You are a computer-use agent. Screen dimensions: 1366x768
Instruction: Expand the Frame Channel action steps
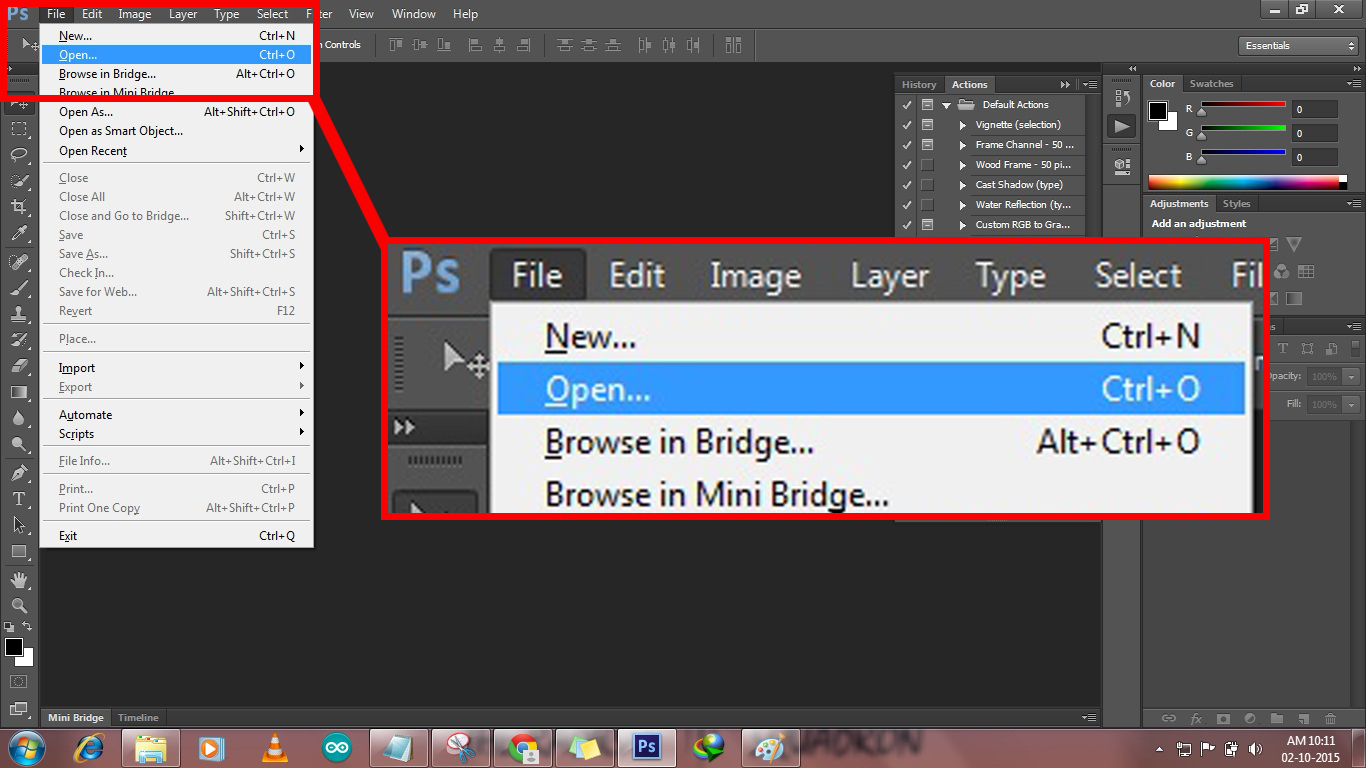[x=963, y=145]
